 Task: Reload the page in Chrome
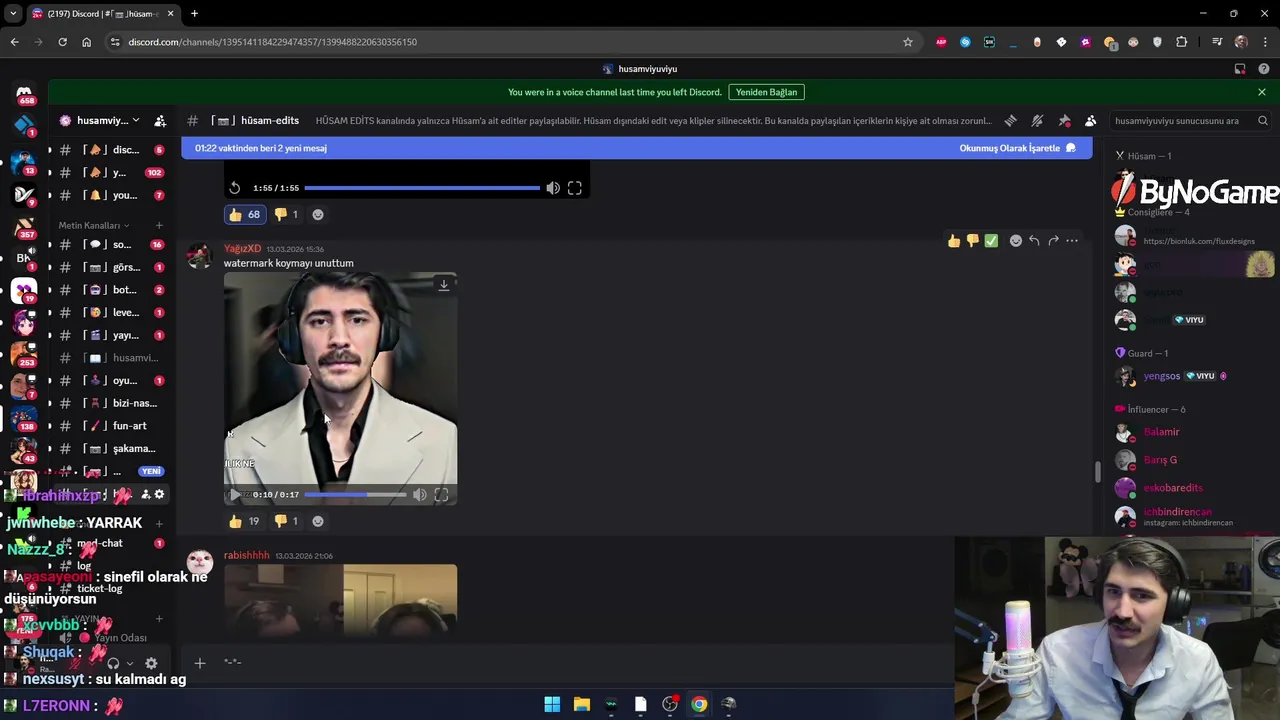click(62, 42)
